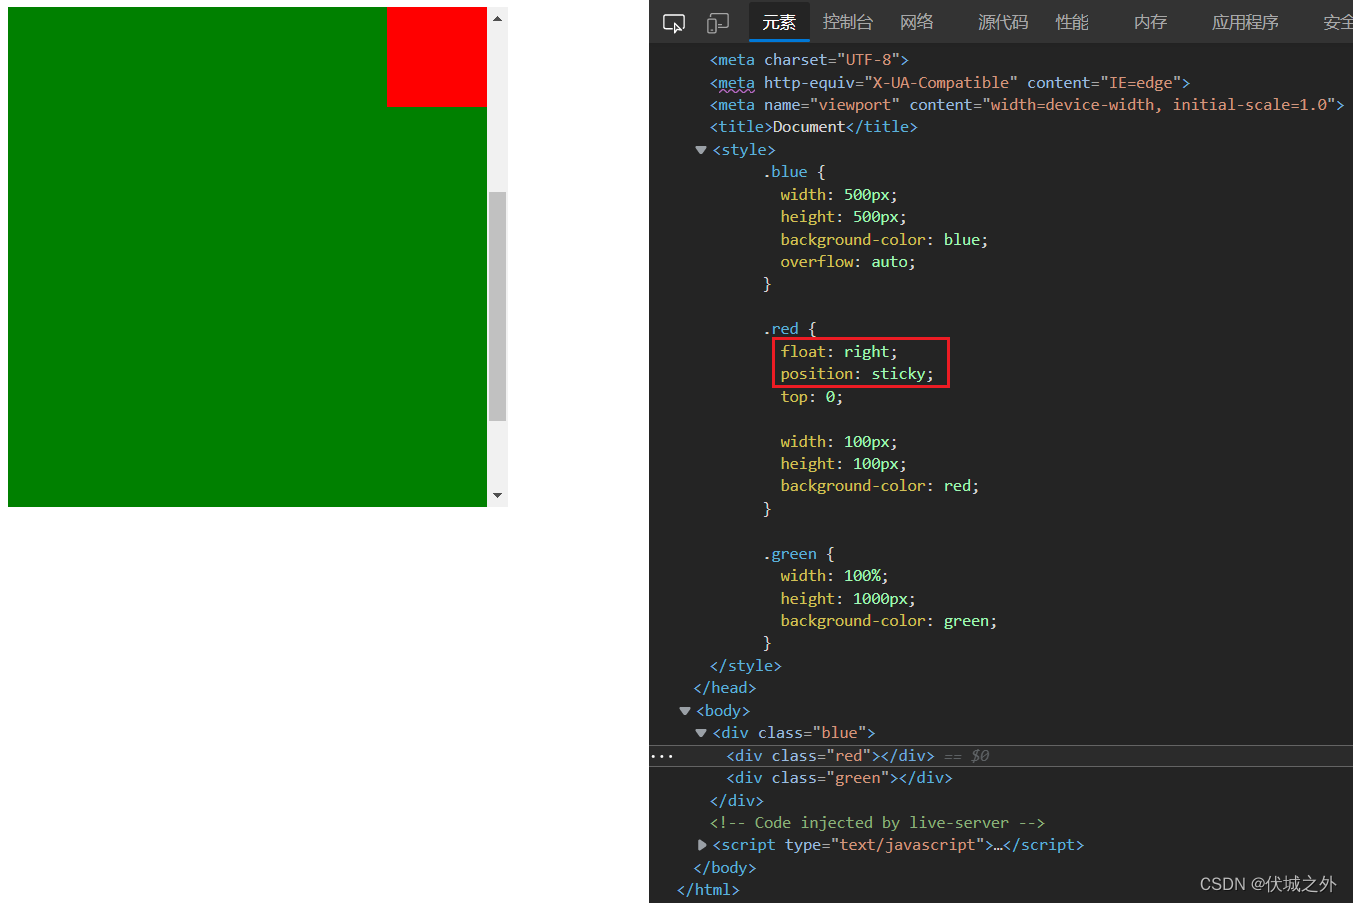Click the '.blue {' selector text
The image size is (1353, 903).
click(794, 172)
